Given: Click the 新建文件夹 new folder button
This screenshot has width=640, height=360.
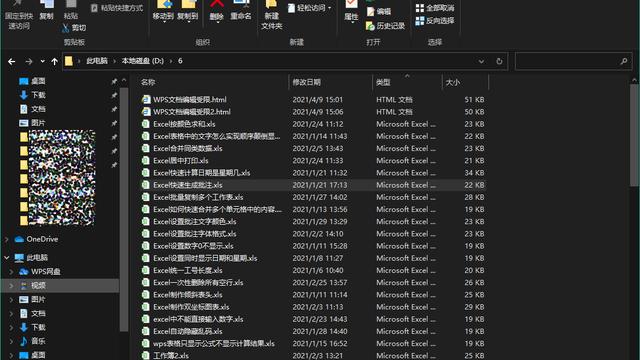Looking at the screenshot, I should pos(271,15).
